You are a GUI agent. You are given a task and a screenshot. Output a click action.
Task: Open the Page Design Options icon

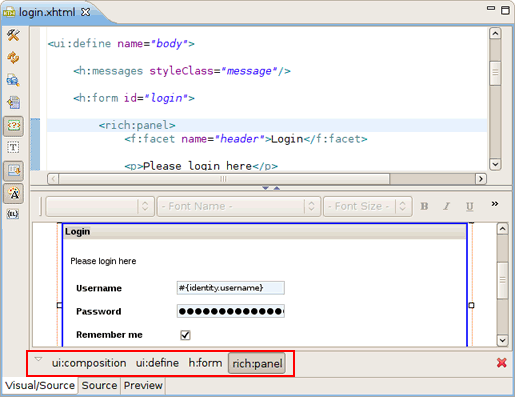[13, 80]
